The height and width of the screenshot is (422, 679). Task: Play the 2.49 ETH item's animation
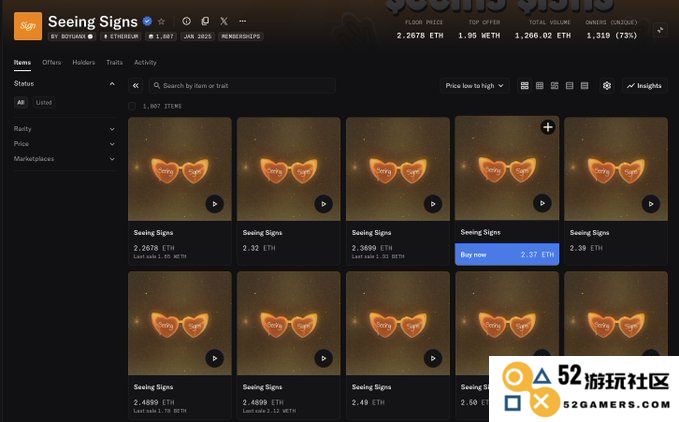pos(433,358)
